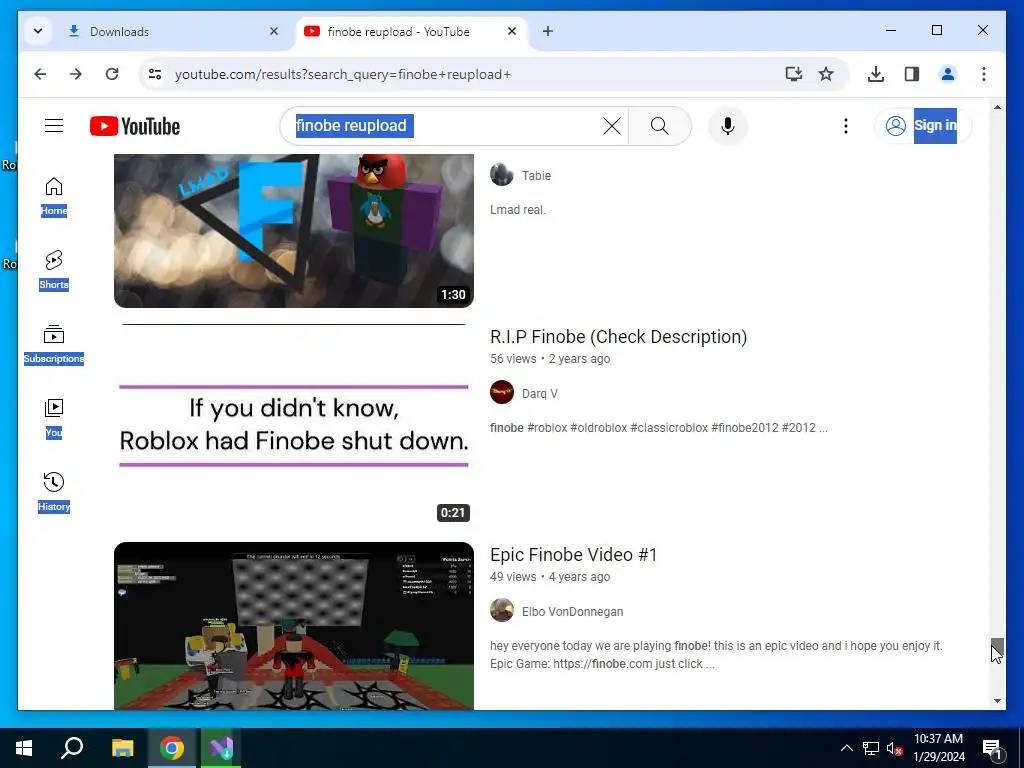
Task: Click the muted volume tray icon
Action: [x=894, y=748]
